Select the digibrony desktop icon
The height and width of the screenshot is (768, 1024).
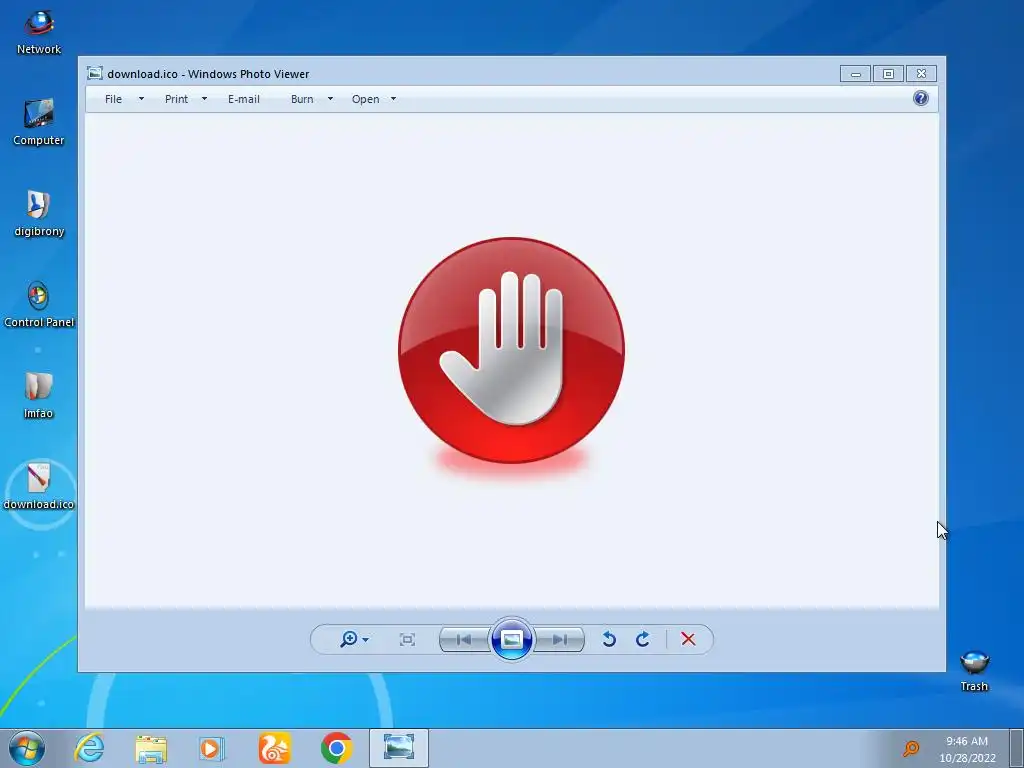click(39, 214)
